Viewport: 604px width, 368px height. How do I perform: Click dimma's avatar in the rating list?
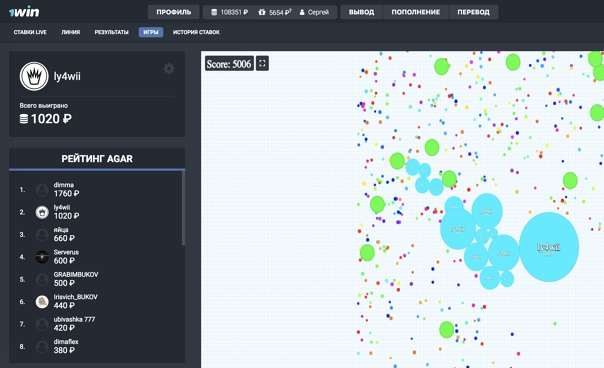(x=42, y=190)
